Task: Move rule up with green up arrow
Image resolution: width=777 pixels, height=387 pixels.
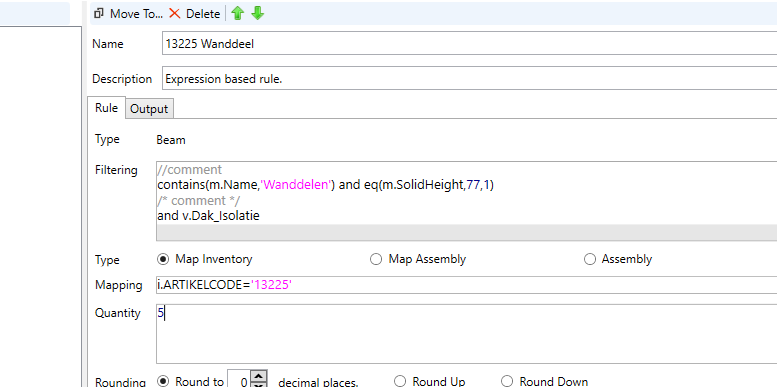Action: point(238,13)
